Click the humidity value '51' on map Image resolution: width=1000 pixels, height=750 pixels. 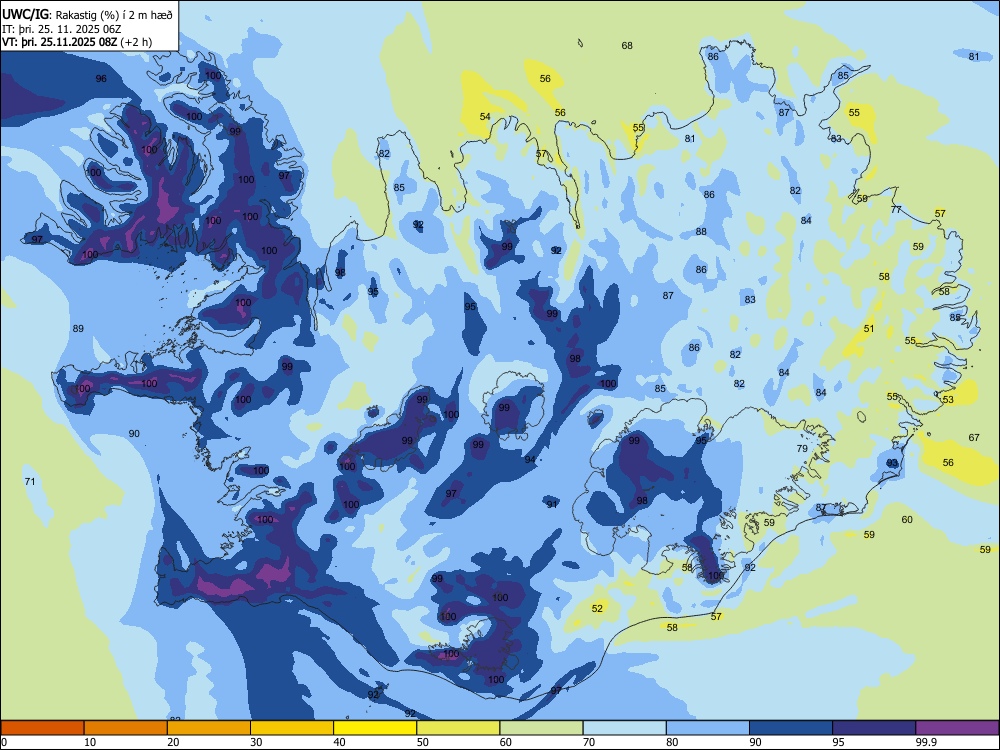(x=869, y=328)
